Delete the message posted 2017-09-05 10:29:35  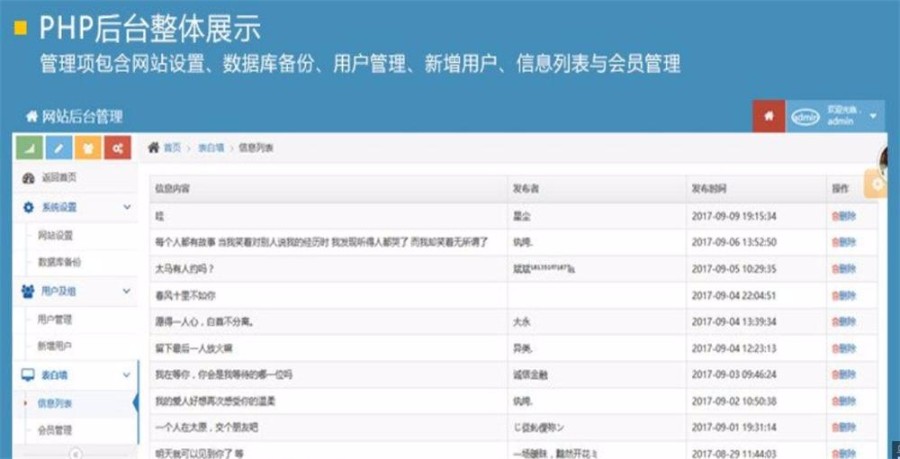(844, 269)
